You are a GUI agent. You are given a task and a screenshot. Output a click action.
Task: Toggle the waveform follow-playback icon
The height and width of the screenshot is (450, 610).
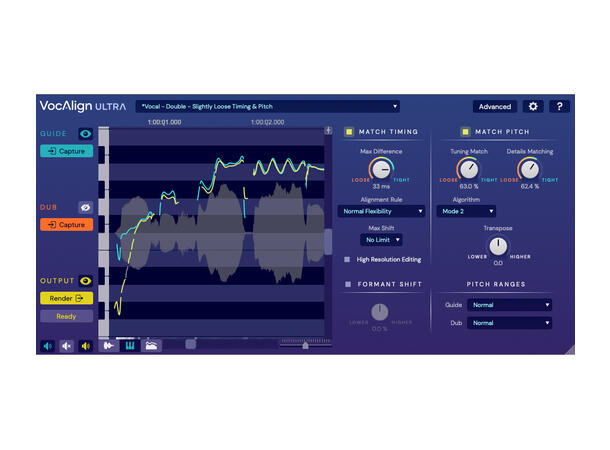(109, 345)
